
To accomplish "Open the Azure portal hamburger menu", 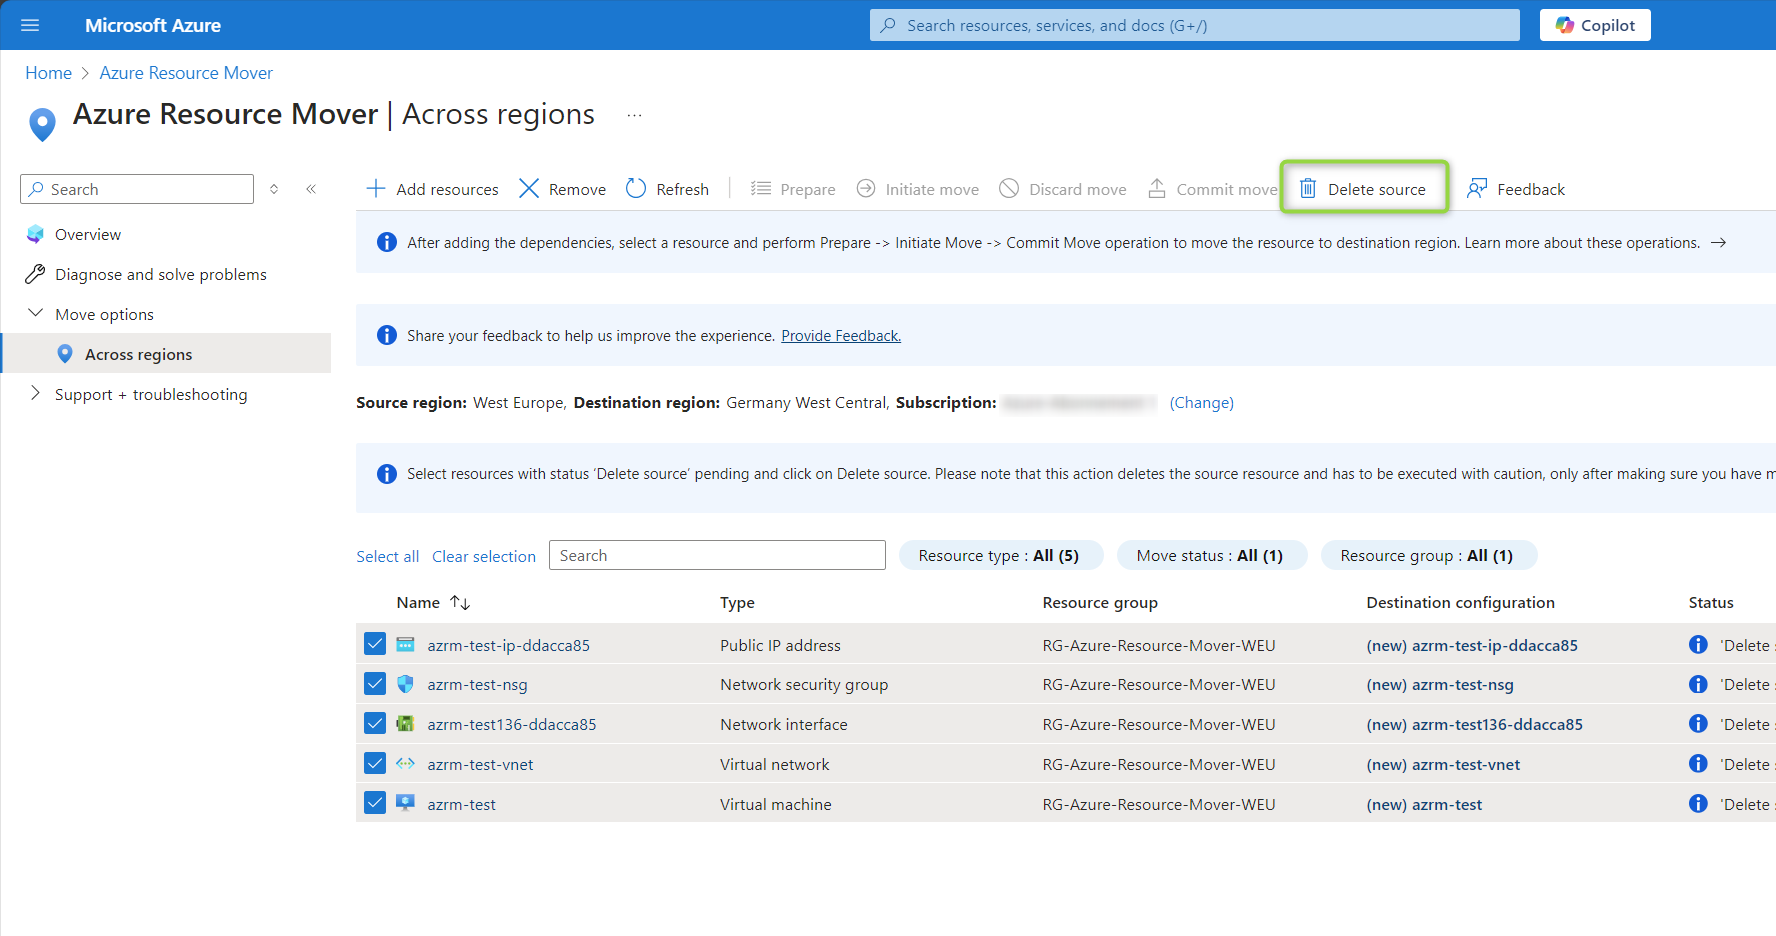I will click(30, 25).
